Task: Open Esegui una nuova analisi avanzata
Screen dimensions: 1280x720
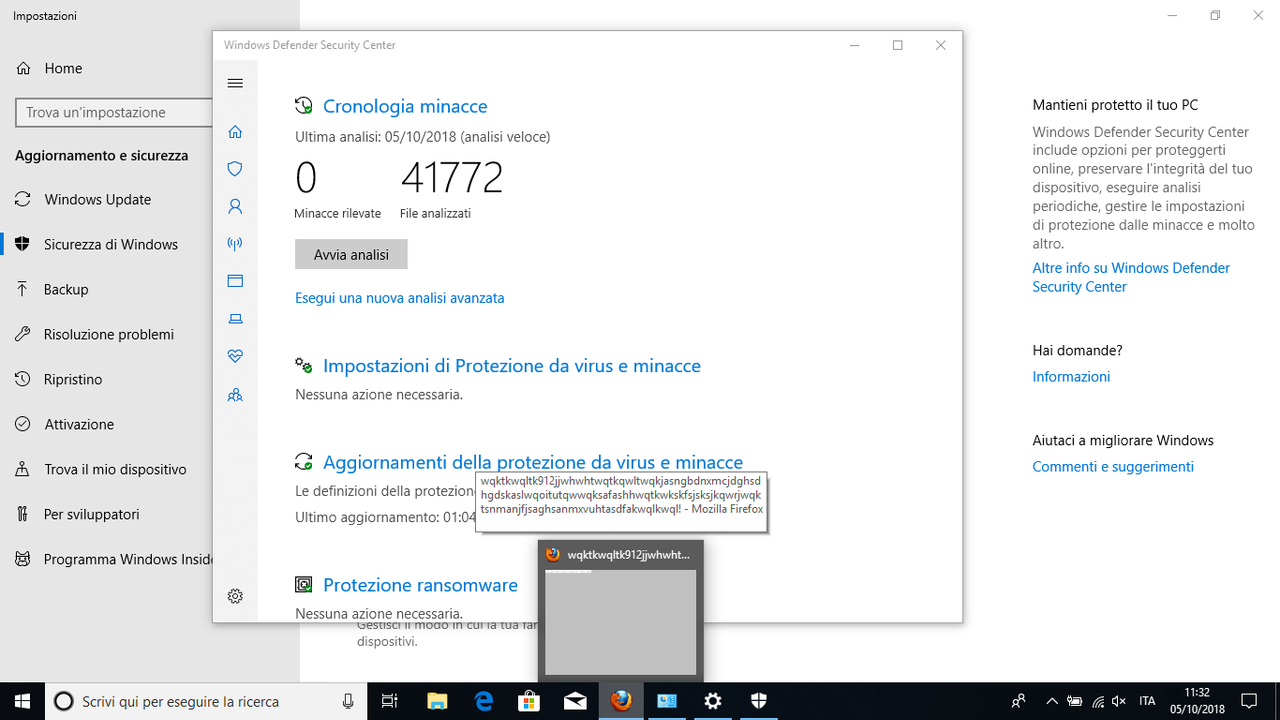Action: point(400,298)
